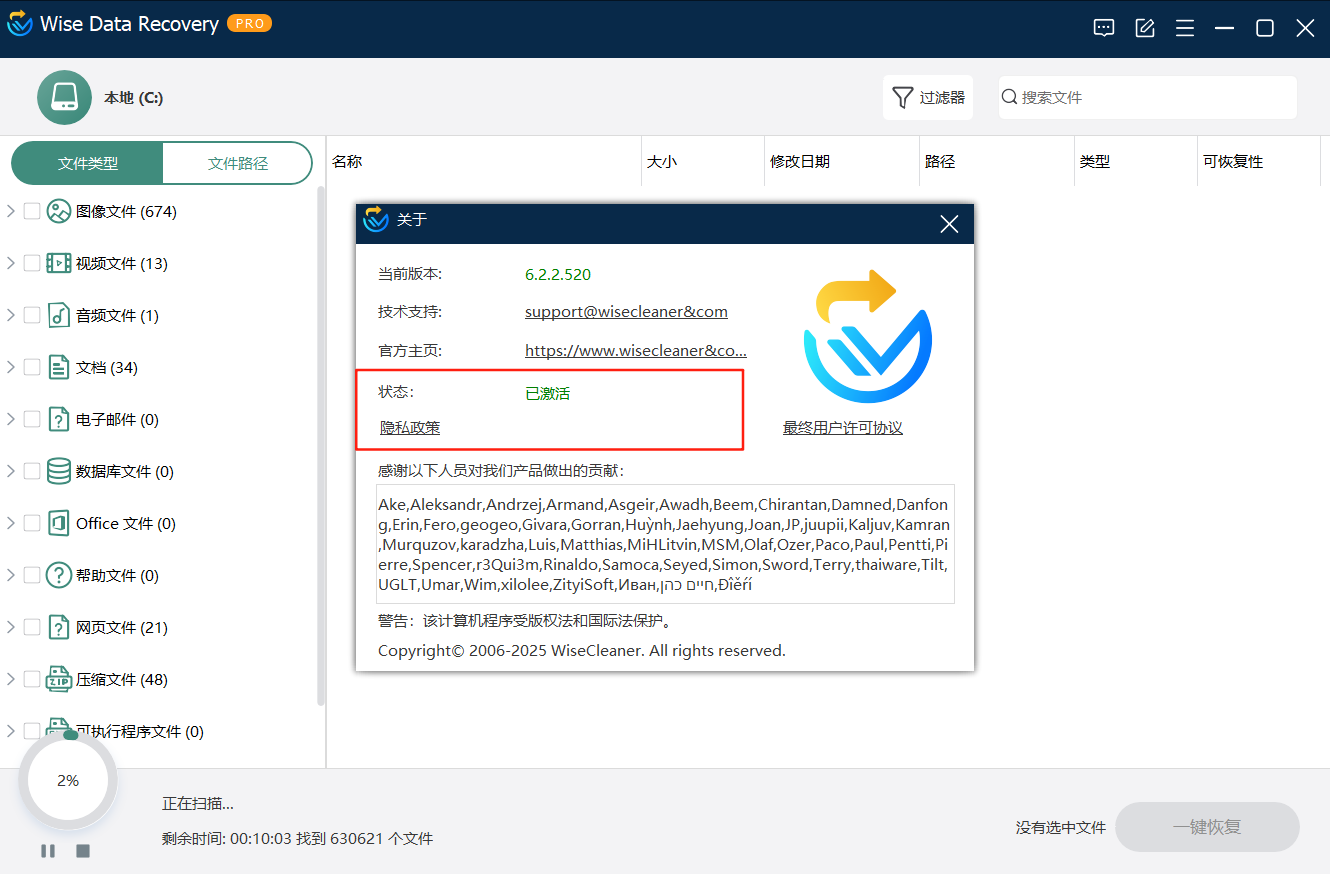Click the email files question-mark icon
The image size is (1330, 874).
click(59, 419)
